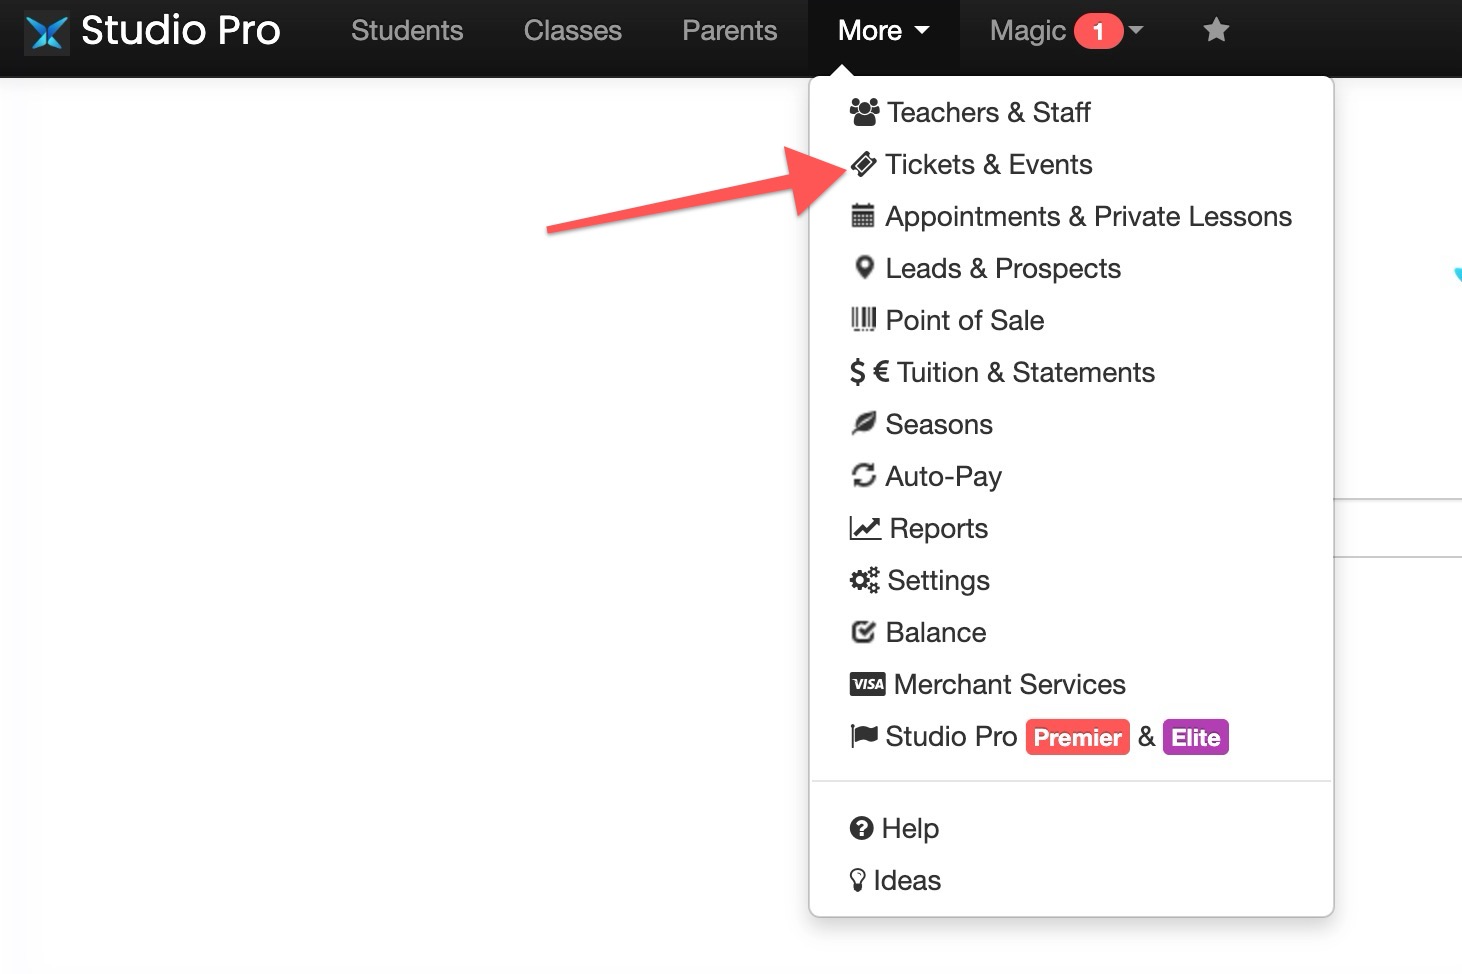Click the VISA card icon for Merchant Services

pos(867,684)
